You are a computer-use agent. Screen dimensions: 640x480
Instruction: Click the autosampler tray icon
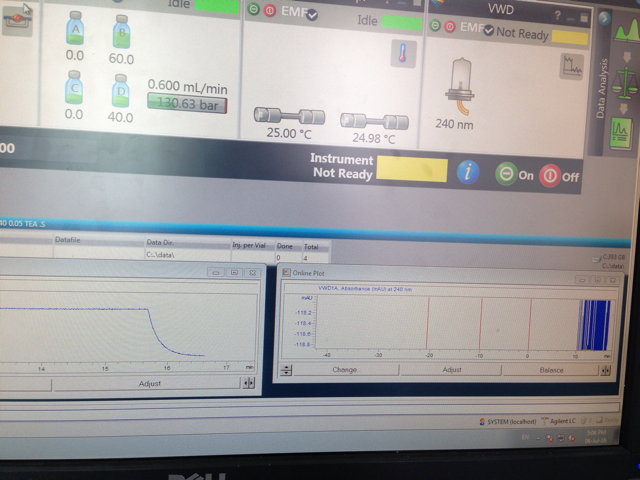click(18, 20)
